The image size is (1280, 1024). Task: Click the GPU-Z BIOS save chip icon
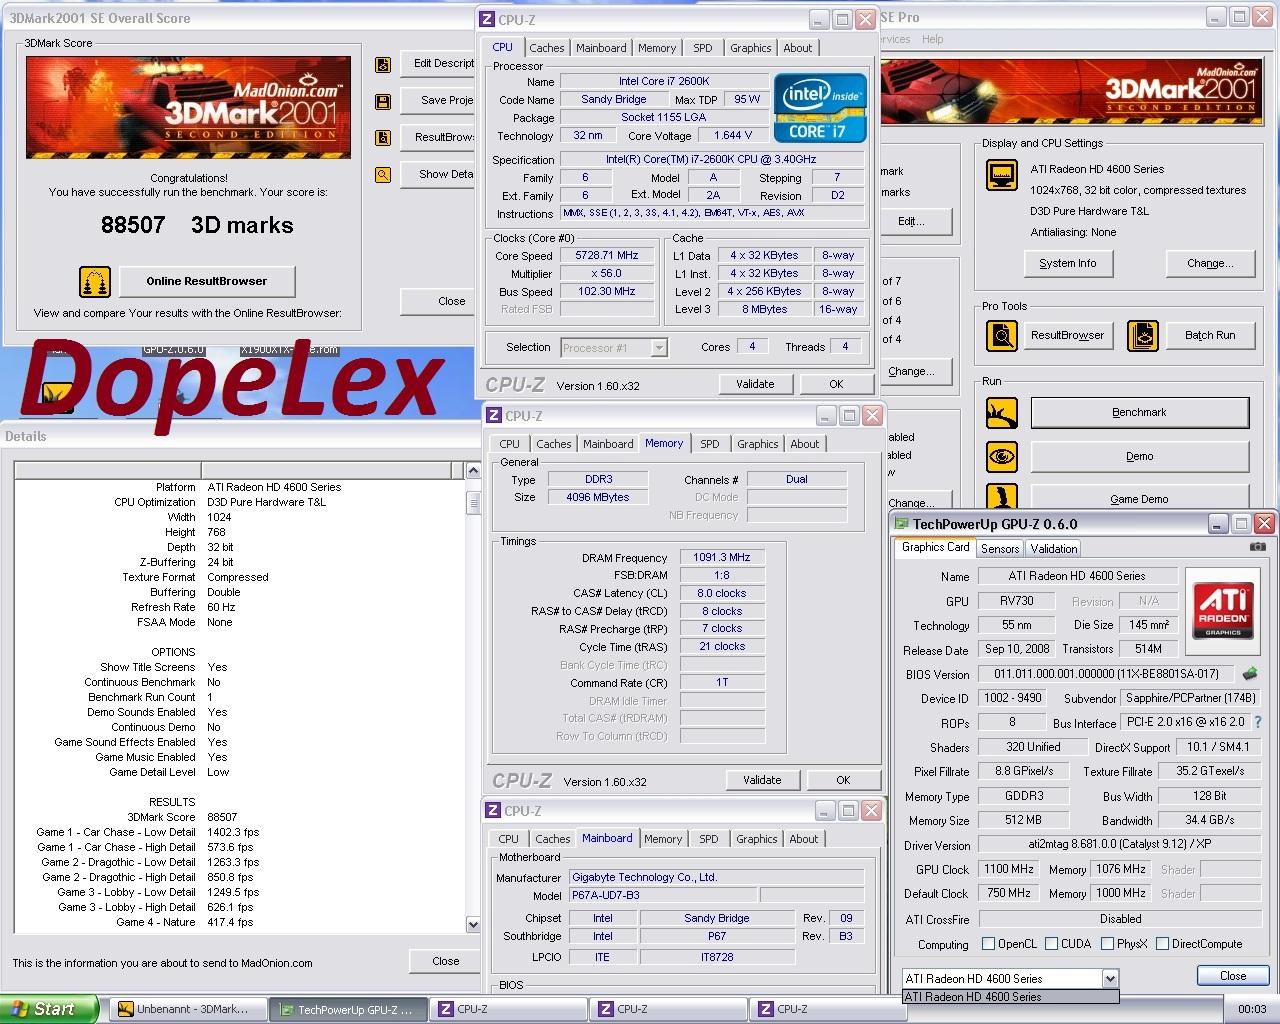point(1251,674)
